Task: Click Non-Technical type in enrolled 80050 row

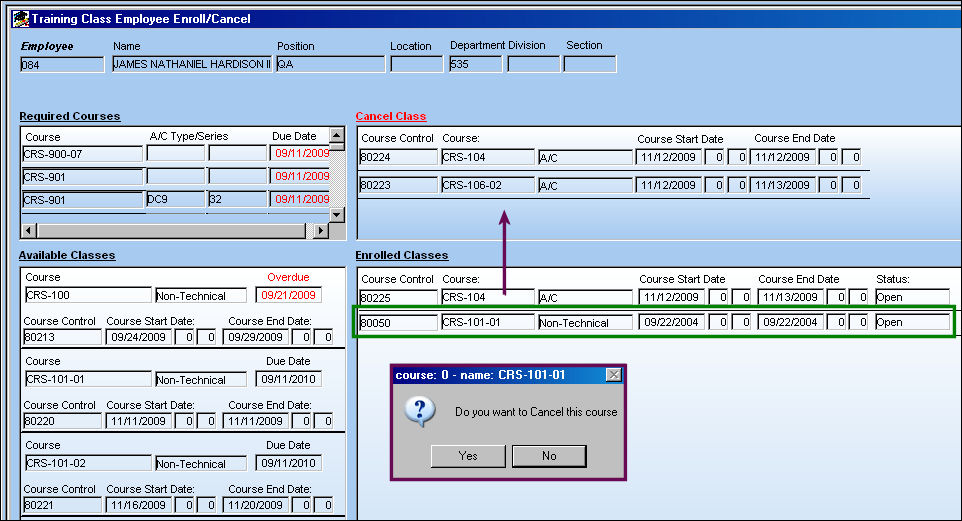Action: click(x=585, y=323)
